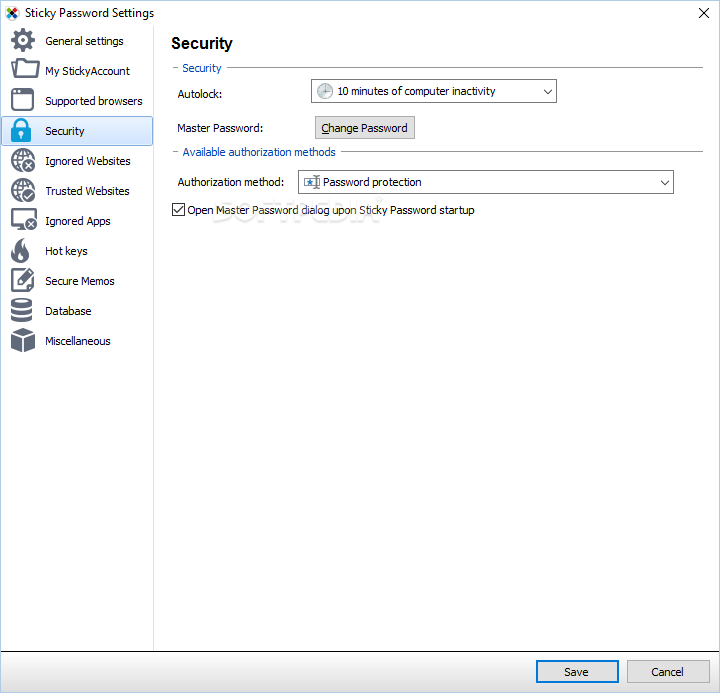Click the 'Password protection' value text
The image size is (720, 693).
click(x=372, y=182)
